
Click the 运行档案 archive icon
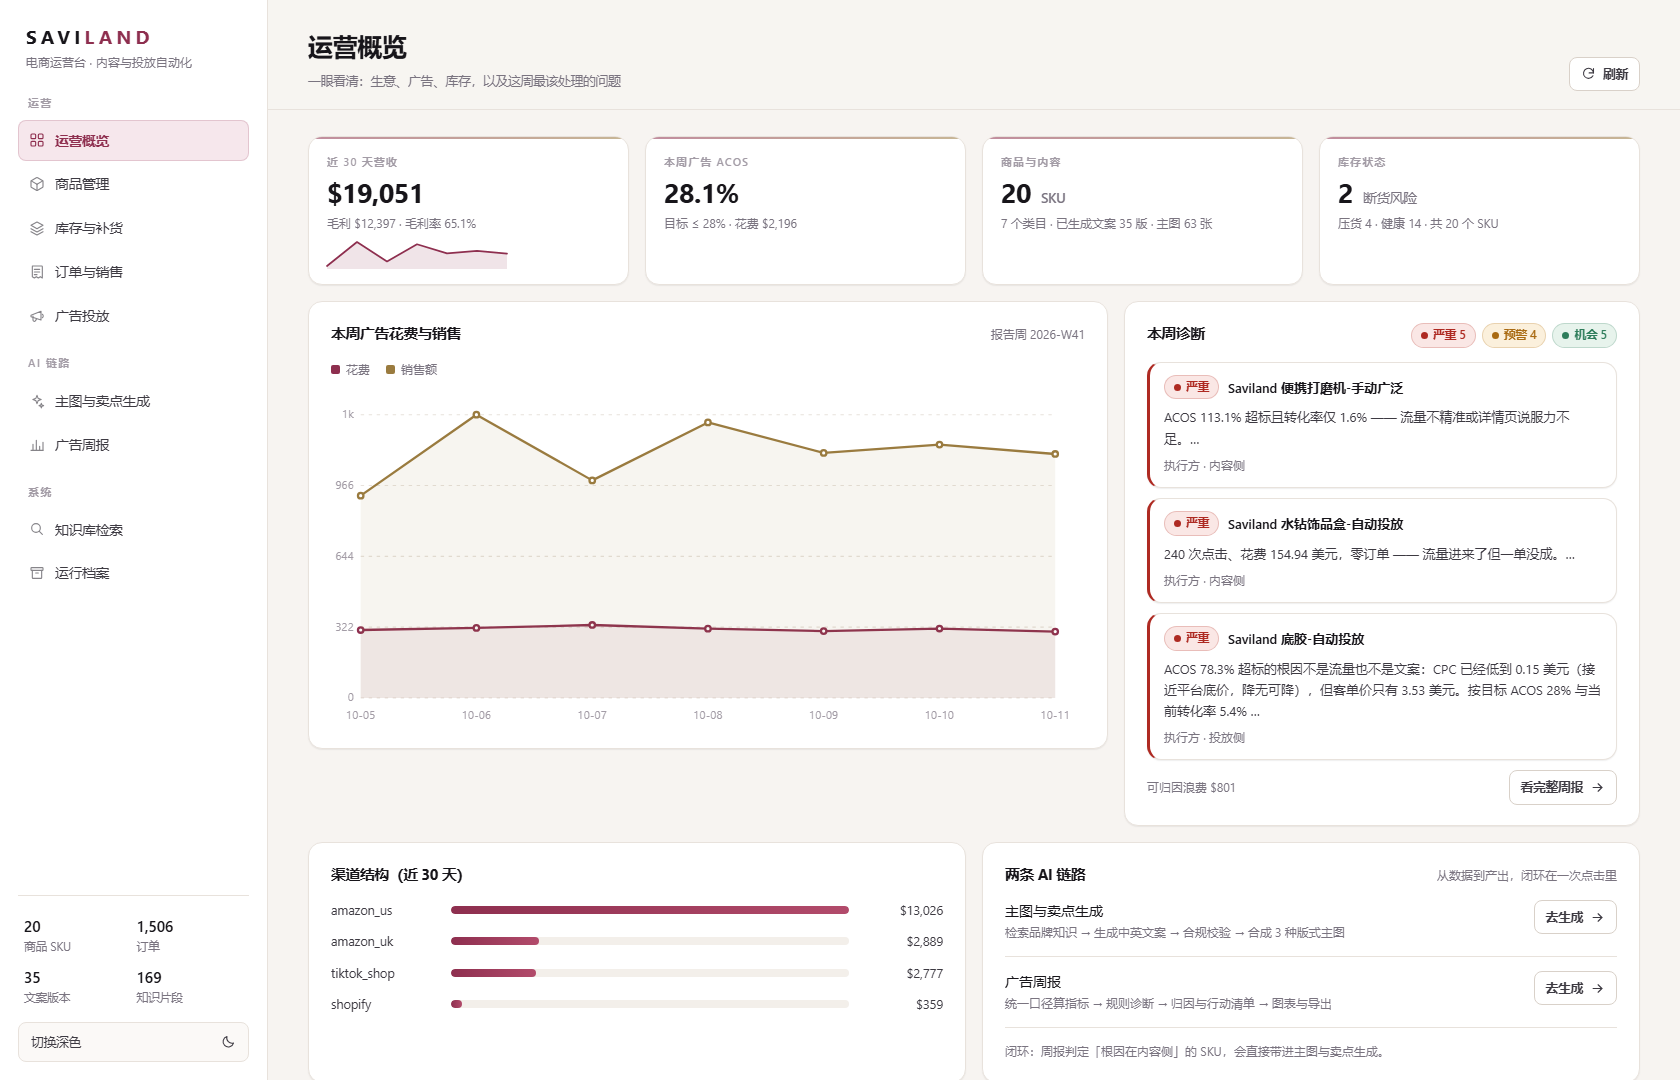point(37,573)
